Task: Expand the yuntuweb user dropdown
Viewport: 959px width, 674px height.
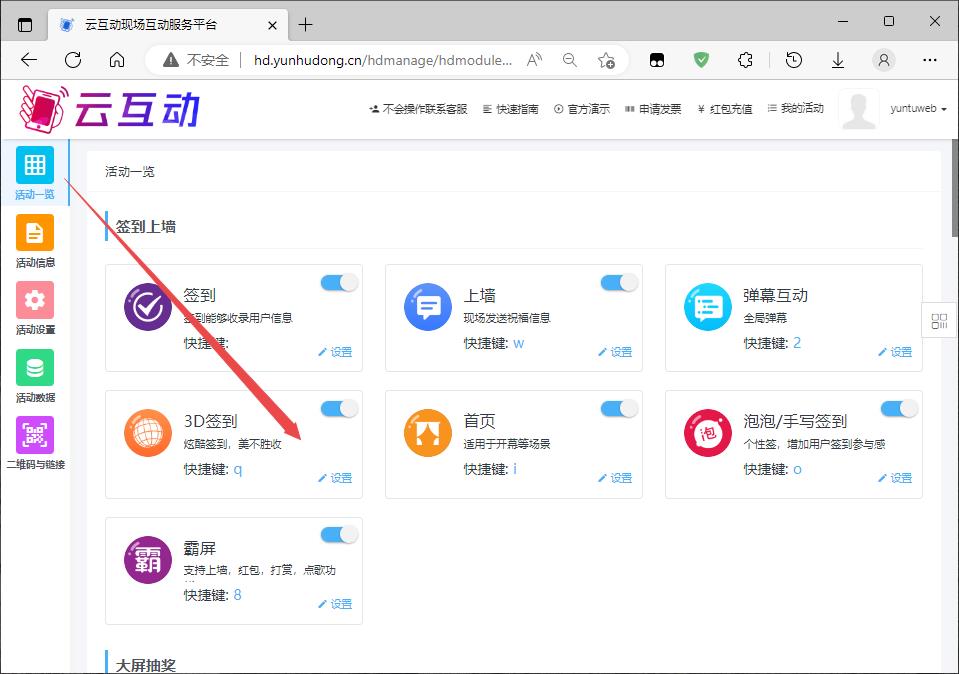Action: pos(919,109)
